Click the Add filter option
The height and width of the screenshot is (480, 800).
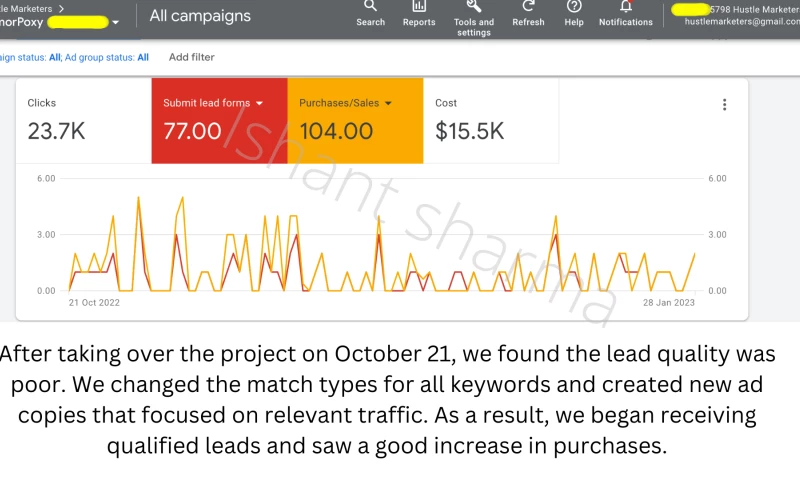pos(191,58)
